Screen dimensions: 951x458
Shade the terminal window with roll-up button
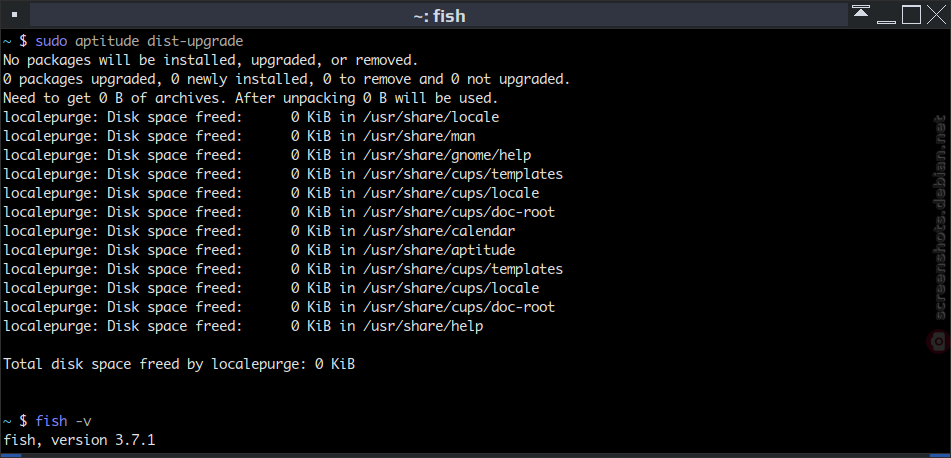pos(861,13)
